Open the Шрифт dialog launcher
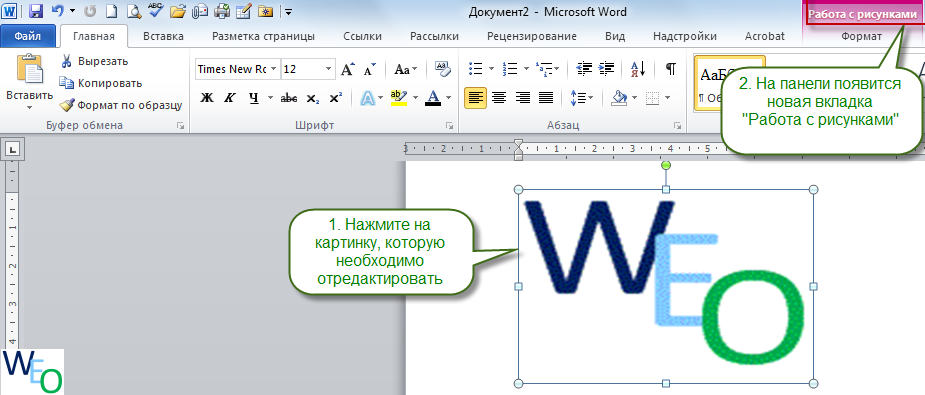925x395 pixels. click(449, 126)
